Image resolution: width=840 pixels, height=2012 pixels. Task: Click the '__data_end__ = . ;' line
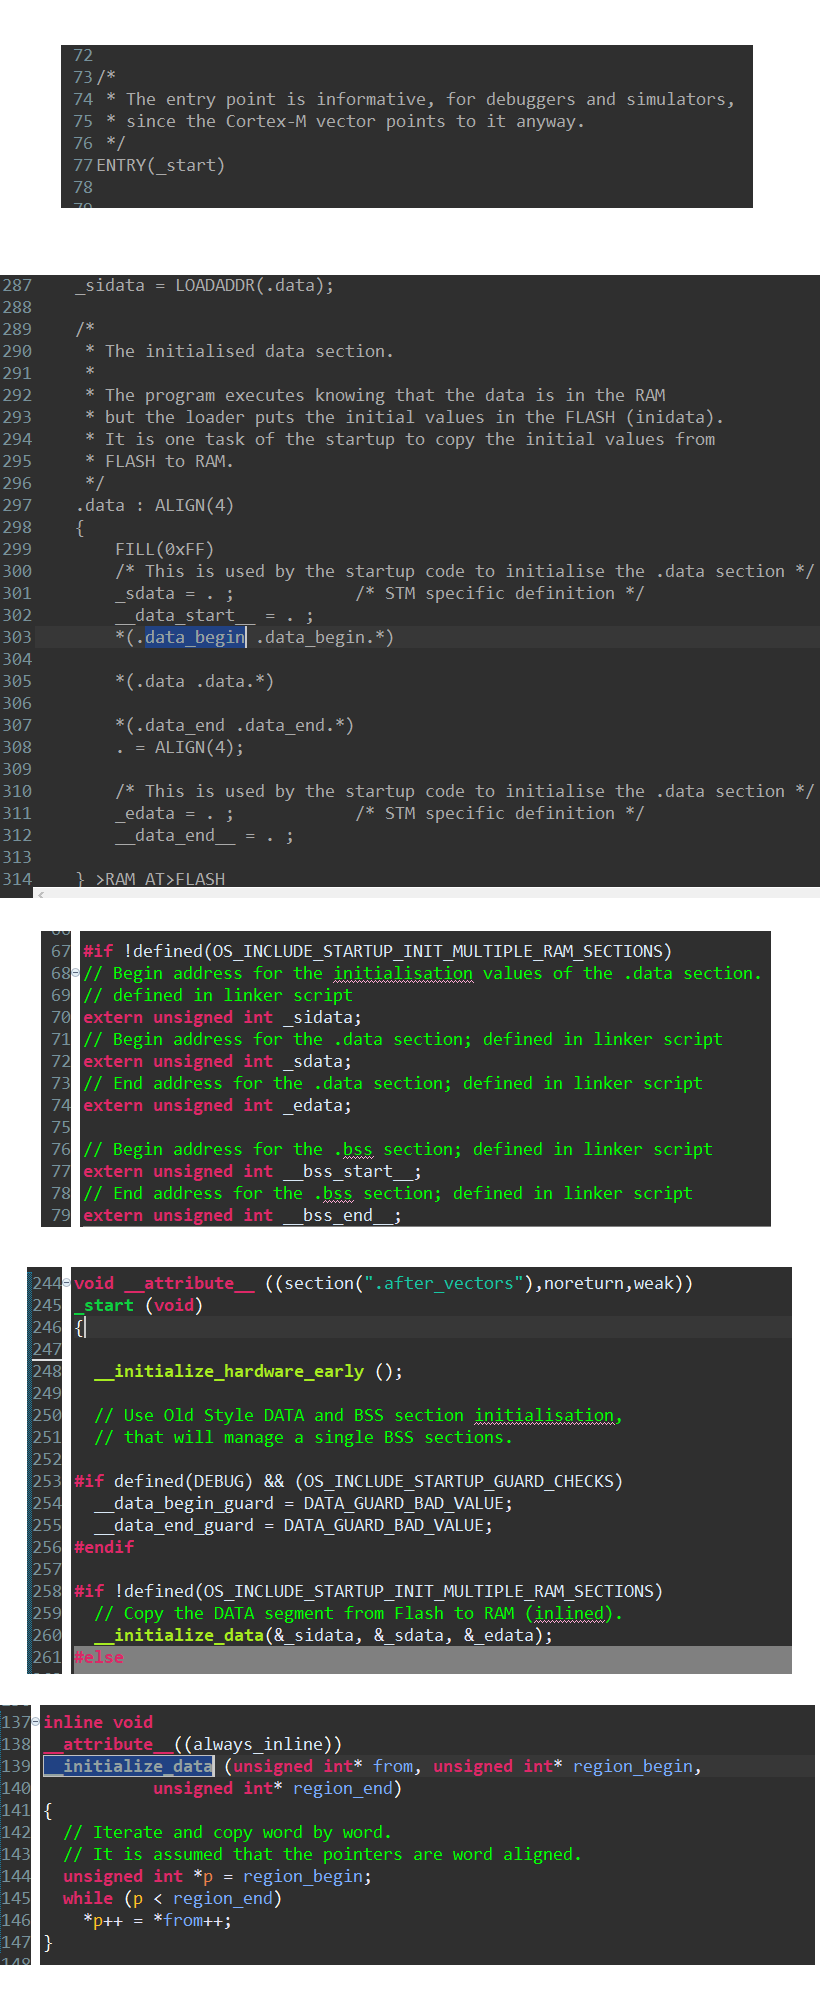point(205,835)
